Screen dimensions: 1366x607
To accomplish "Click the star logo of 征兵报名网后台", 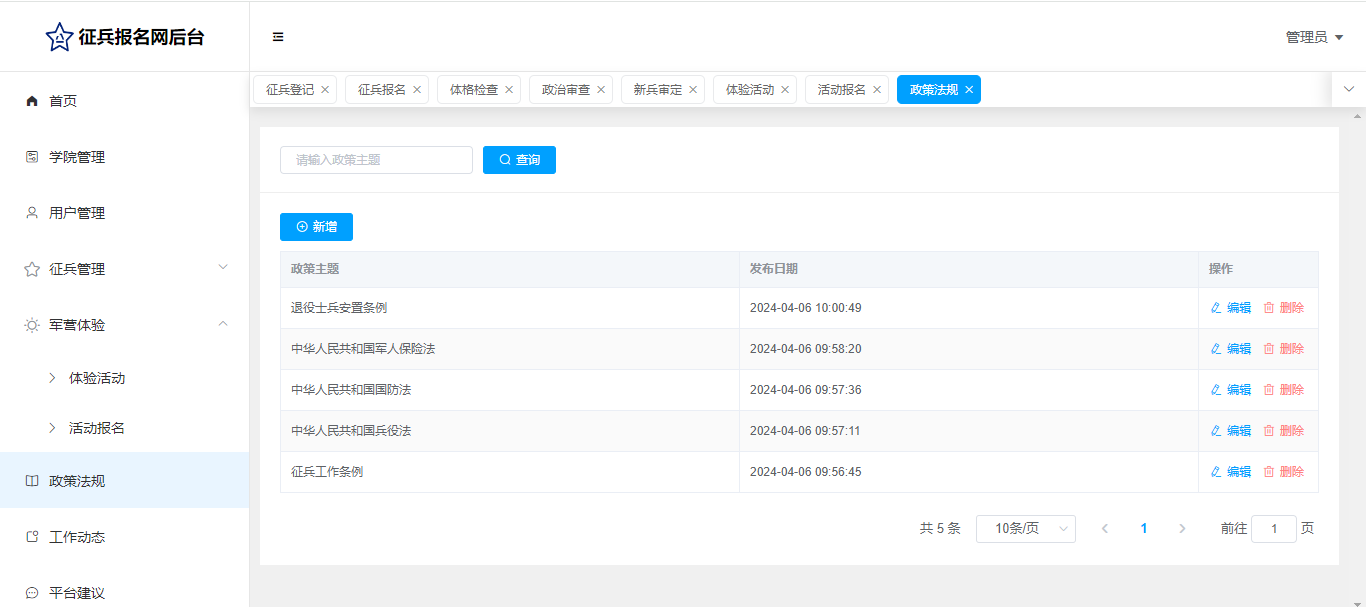I will tap(59, 37).
